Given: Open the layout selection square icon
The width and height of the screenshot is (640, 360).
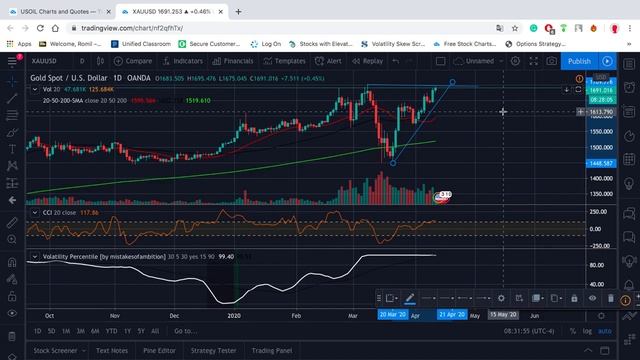Looking at the screenshot, I should click(x=440, y=61).
